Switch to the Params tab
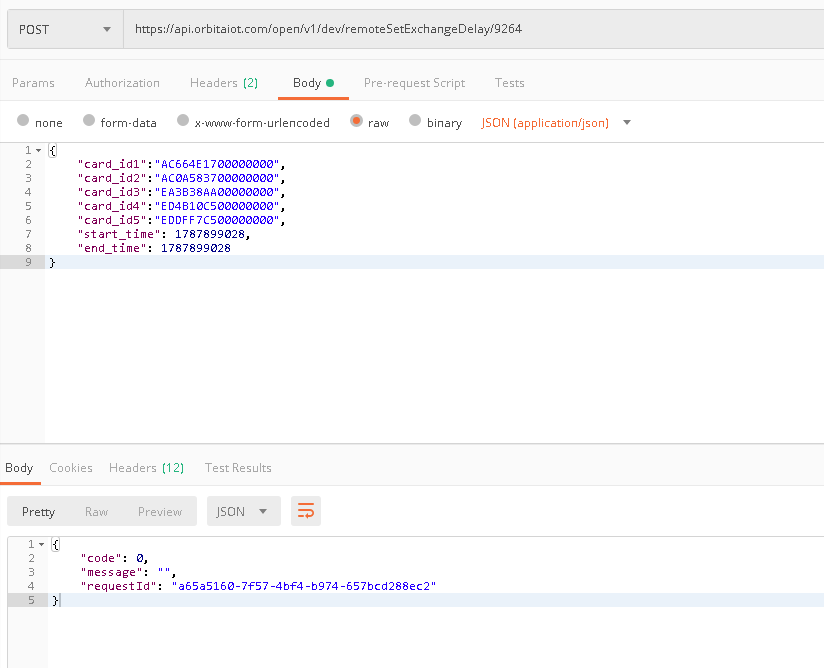This screenshot has height=668, width=824. click(33, 83)
